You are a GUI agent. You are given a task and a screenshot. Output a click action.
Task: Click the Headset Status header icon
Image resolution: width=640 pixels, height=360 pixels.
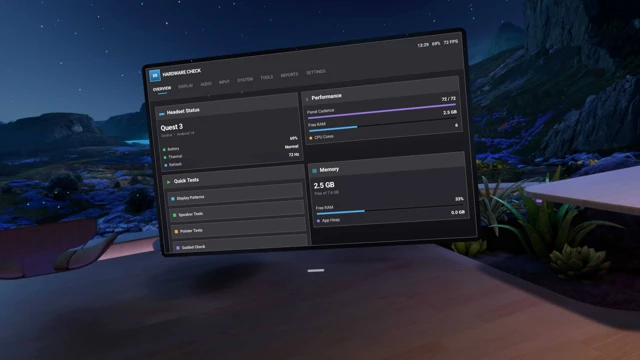[x=162, y=113]
